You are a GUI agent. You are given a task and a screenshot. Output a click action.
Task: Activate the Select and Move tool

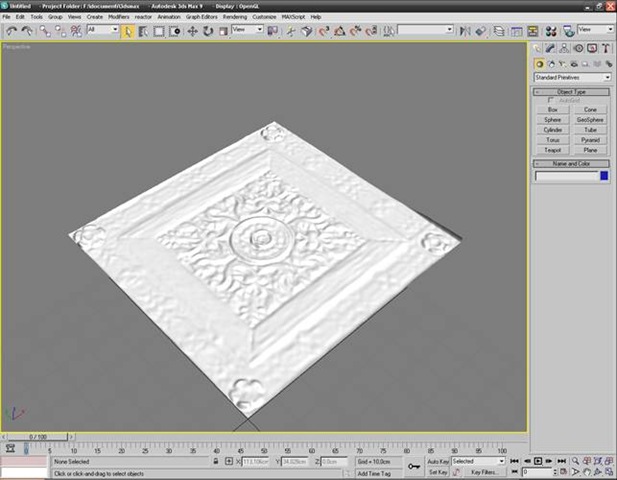pyautogui.click(x=192, y=31)
